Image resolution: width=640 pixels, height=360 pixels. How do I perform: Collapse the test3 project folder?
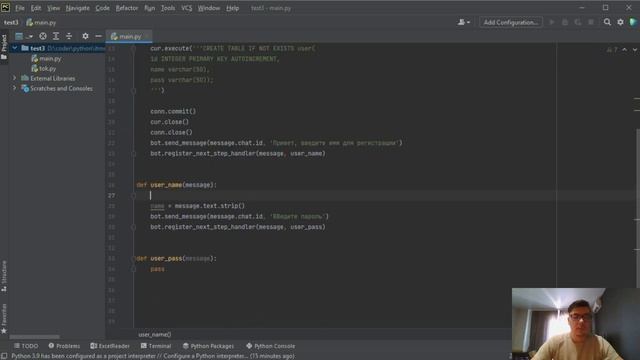(15, 48)
